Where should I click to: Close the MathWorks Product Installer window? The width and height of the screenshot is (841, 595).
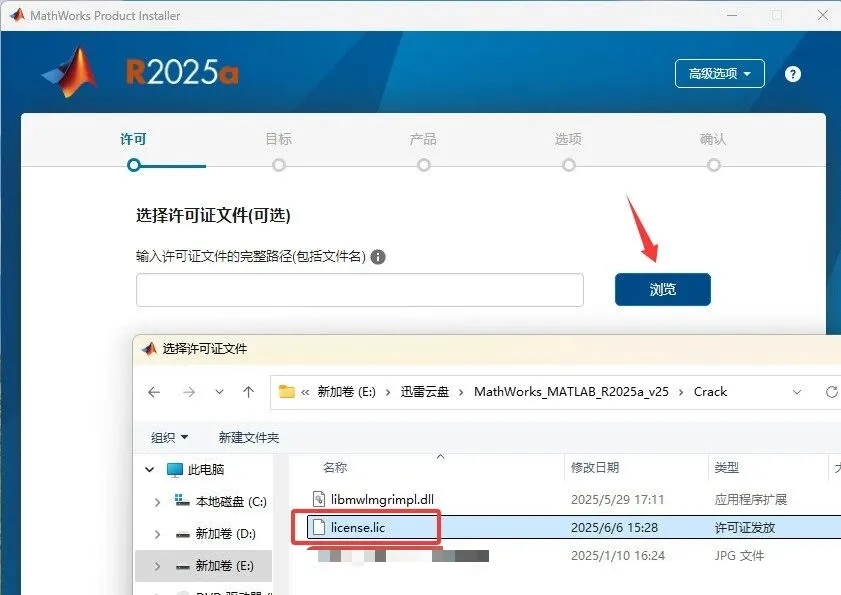[822, 15]
